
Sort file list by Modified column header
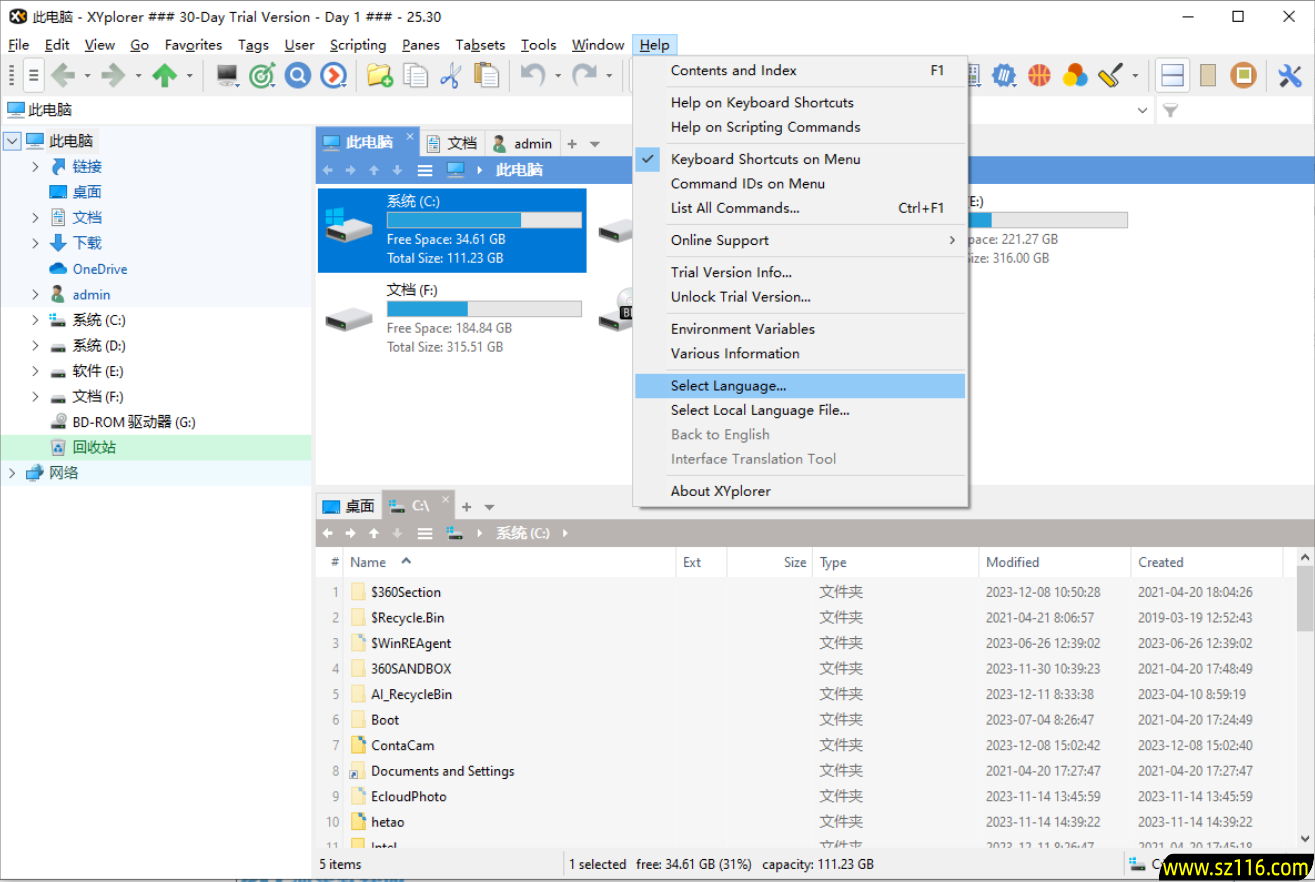[x=1012, y=562]
